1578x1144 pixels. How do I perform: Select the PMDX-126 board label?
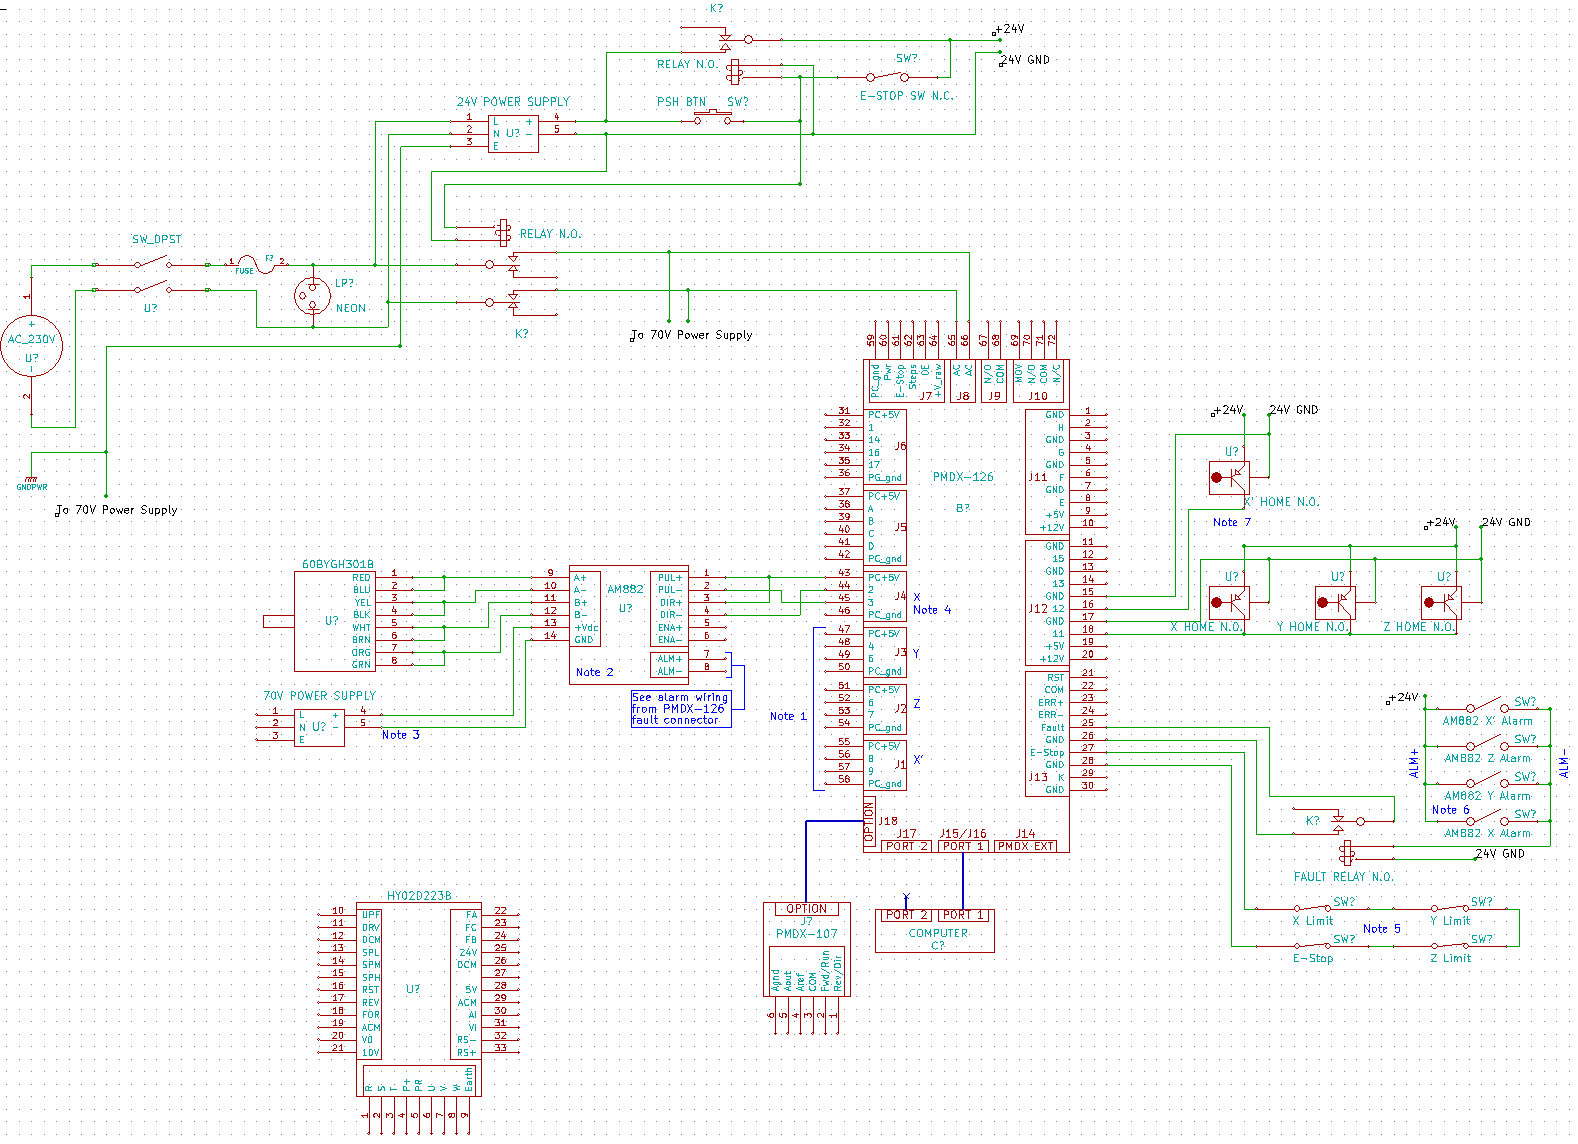[963, 477]
